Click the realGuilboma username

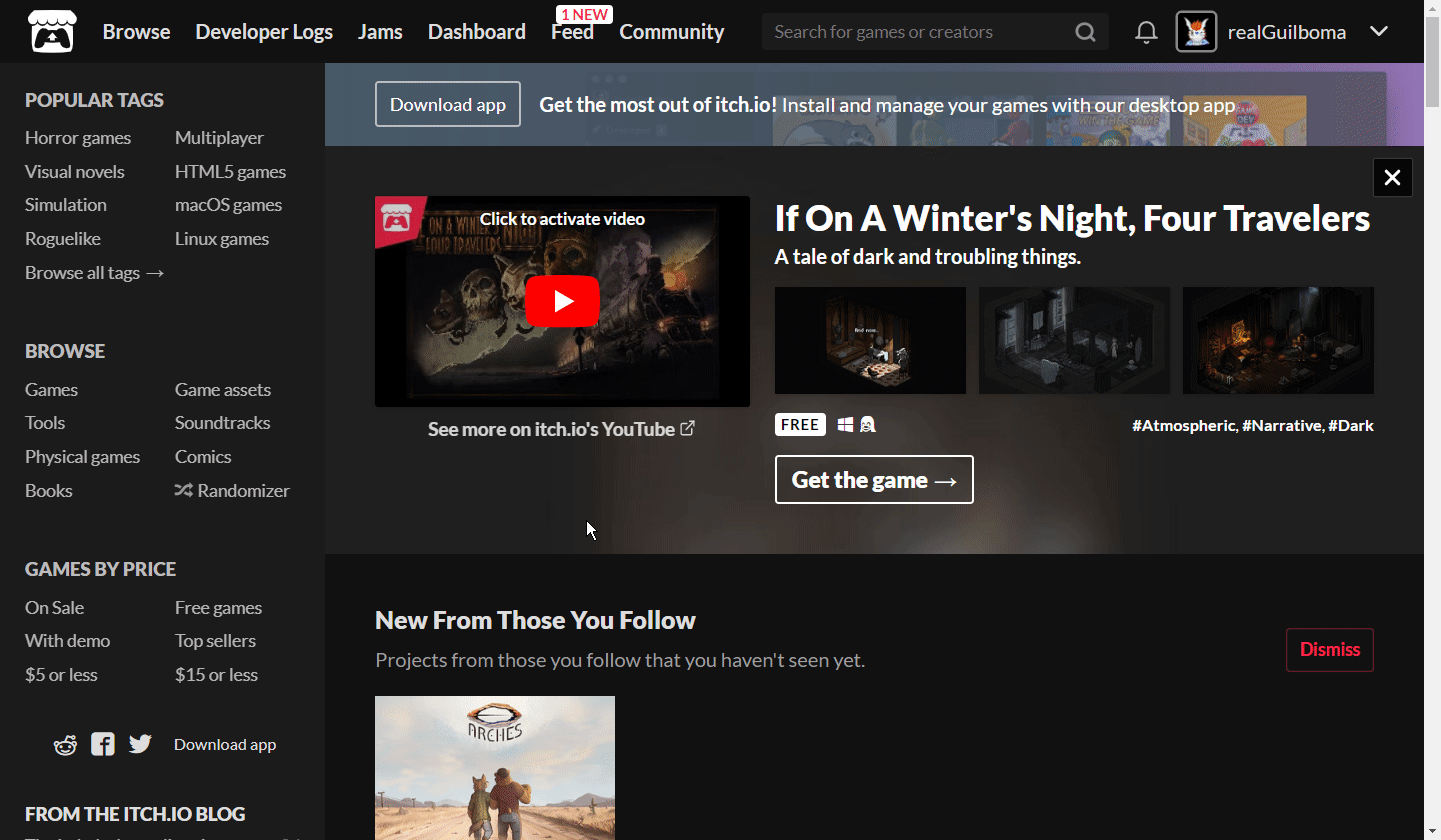1286,32
